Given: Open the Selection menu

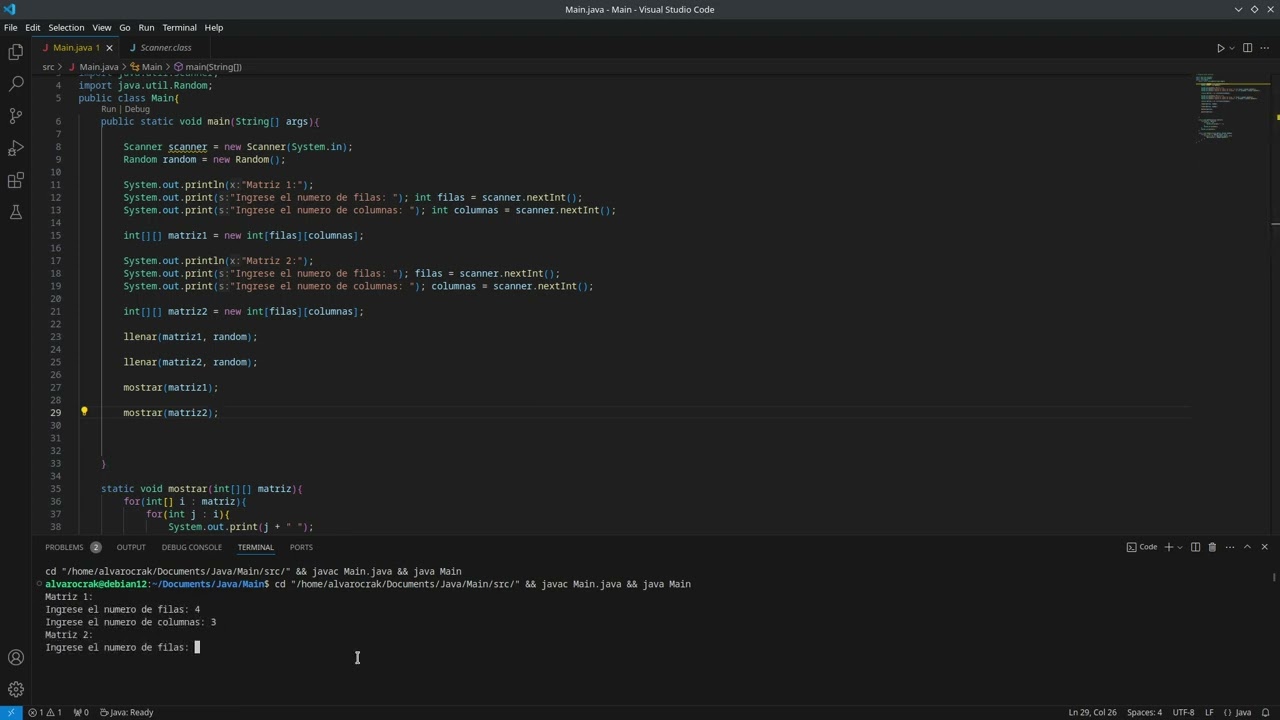Looking at the screenshot, I should (66, 28).
